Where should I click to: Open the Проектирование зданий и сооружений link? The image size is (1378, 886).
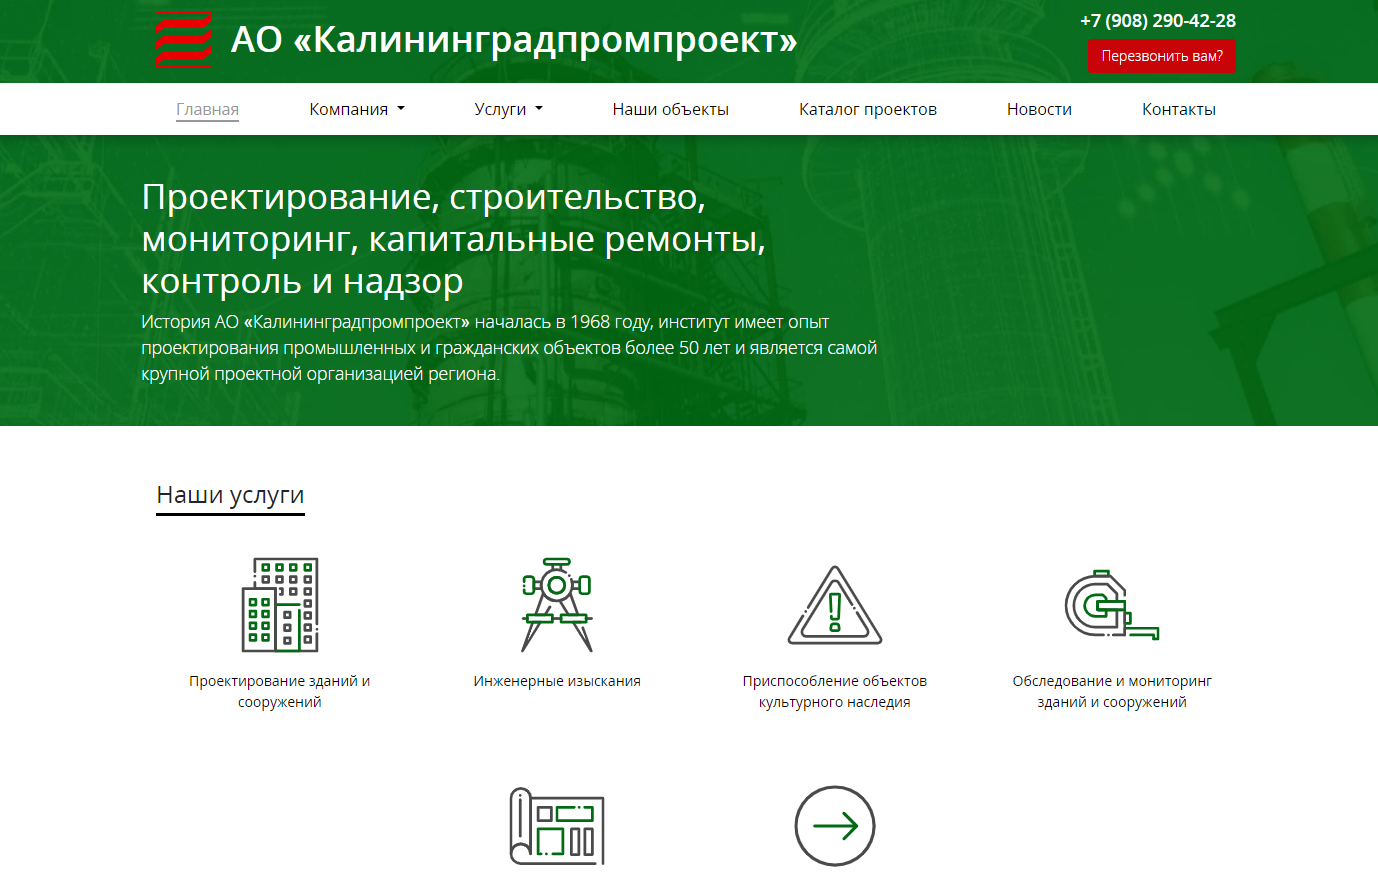coord(280,691)
